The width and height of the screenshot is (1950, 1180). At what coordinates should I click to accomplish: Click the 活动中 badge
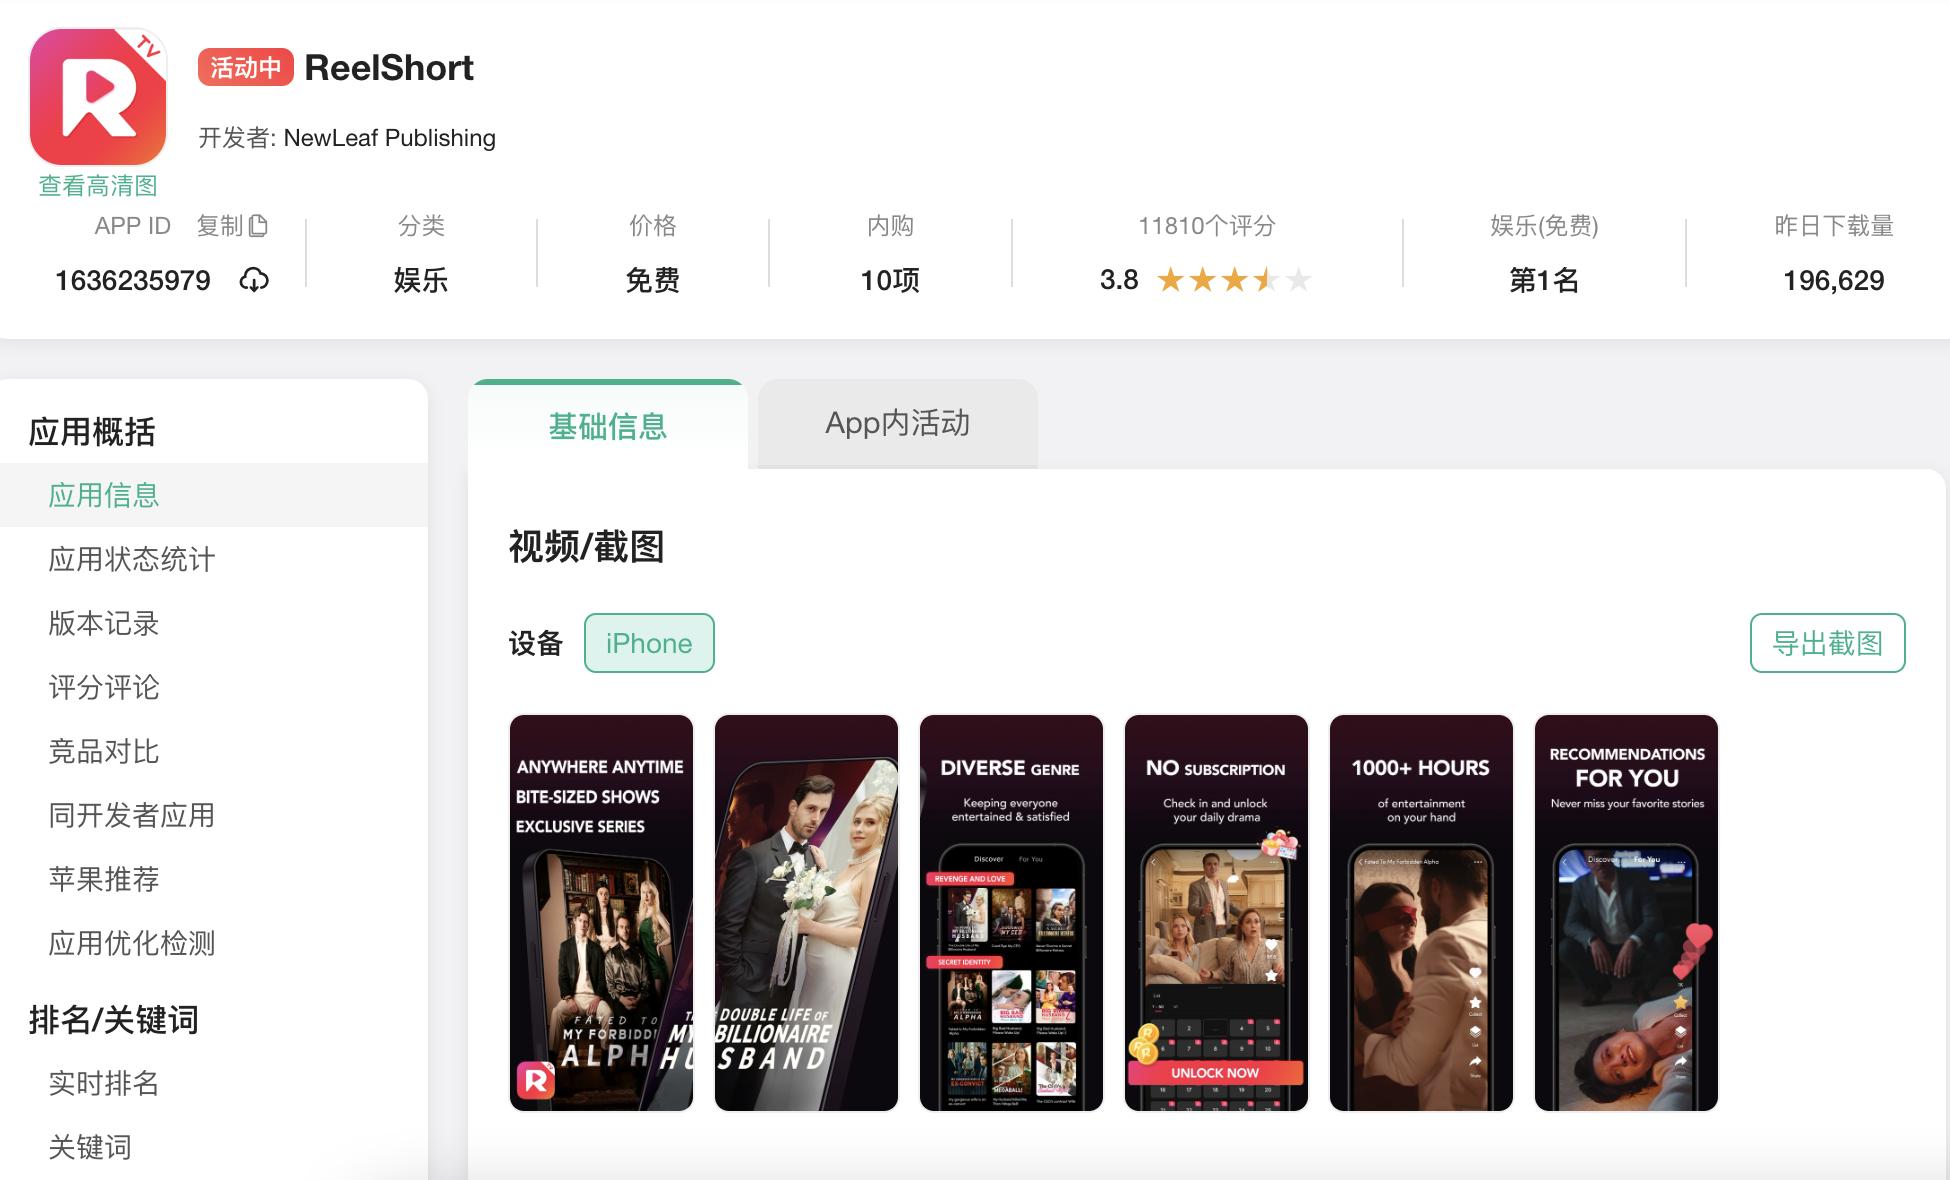click(245, 67)
